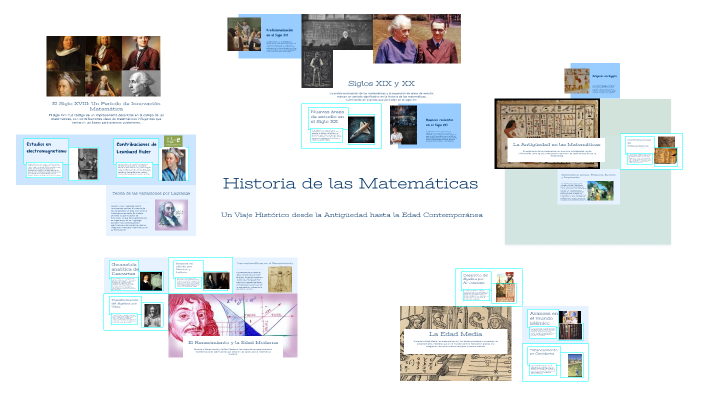Select "Nuevas áreas de estudio en el Siglo XX" text
704x396 pixels.
pos(327,116)
